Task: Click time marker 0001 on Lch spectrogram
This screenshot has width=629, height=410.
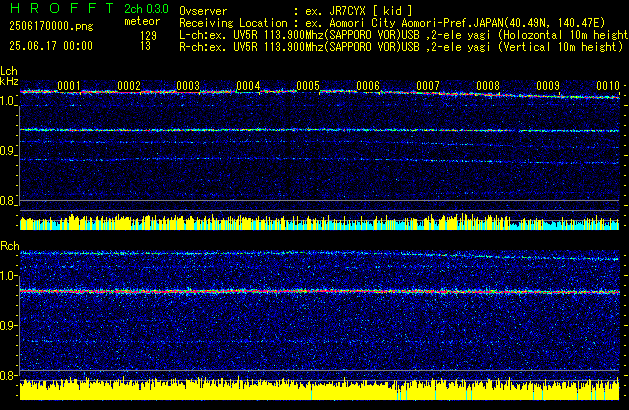Action: [x=69, y=85]
